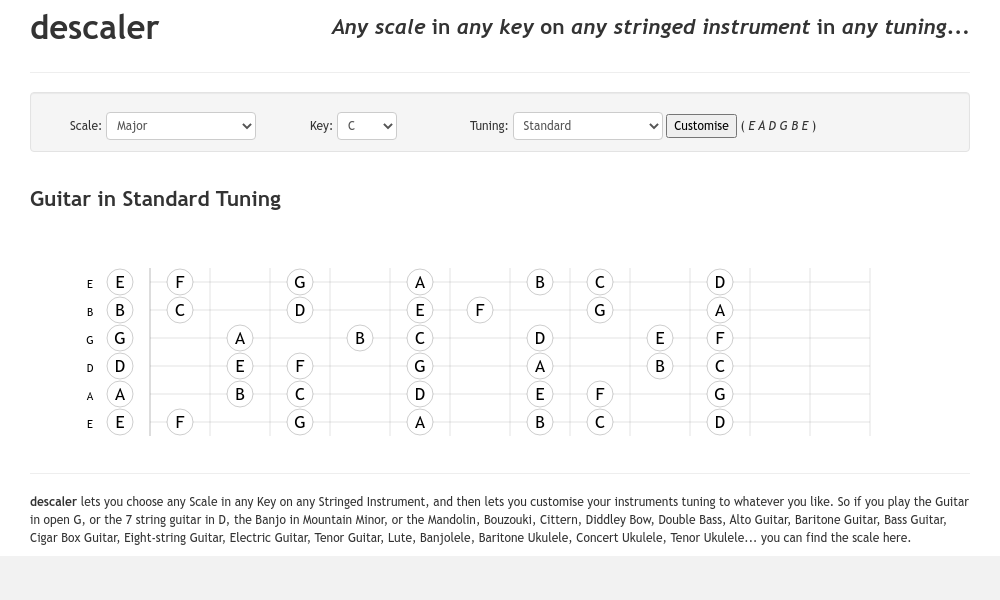Click the lone B note on the G string
The width and height of the screenshot is (1000, 600).
[x=360, y=338]
